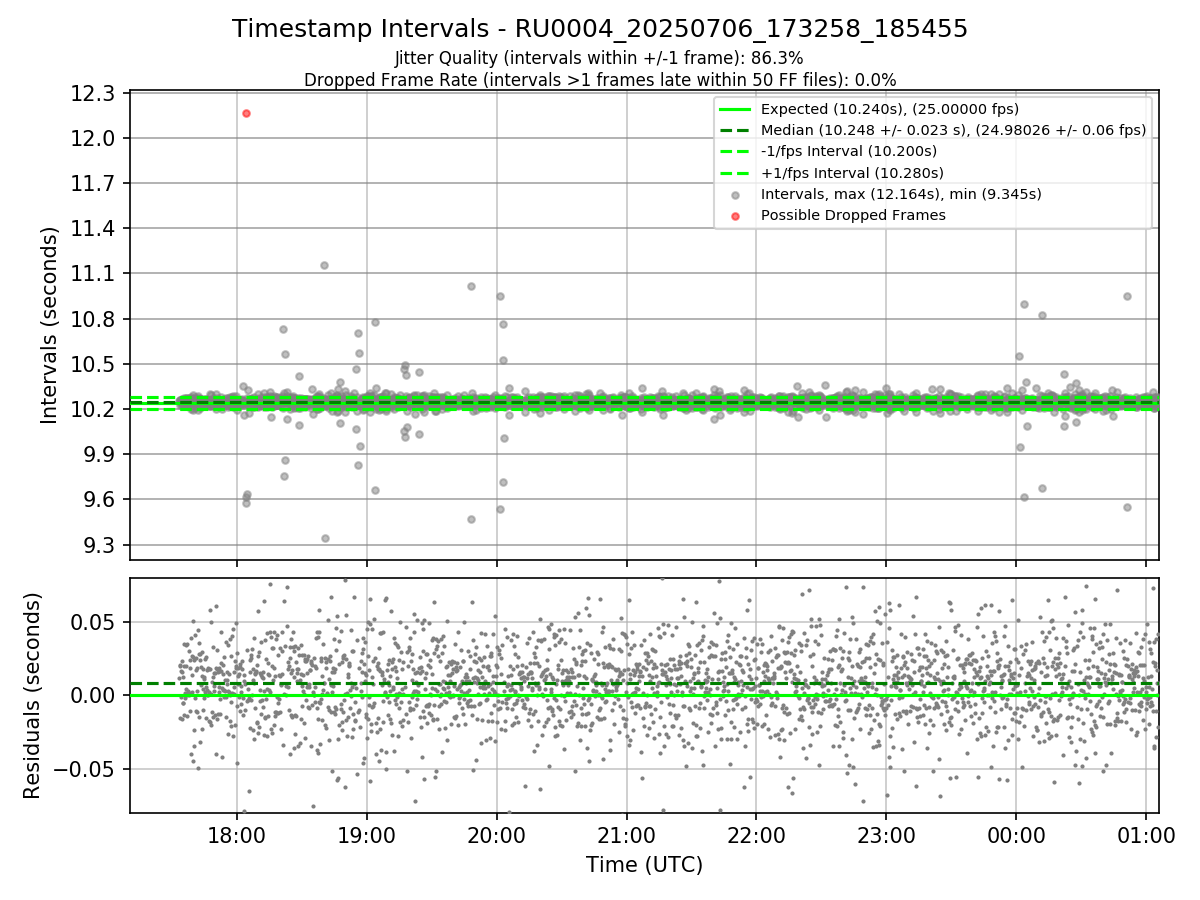Click the 'Intervals (seconds)' y-axis label
The height and width of the screenshot is (900, 1200).
[x=50, y=325]
